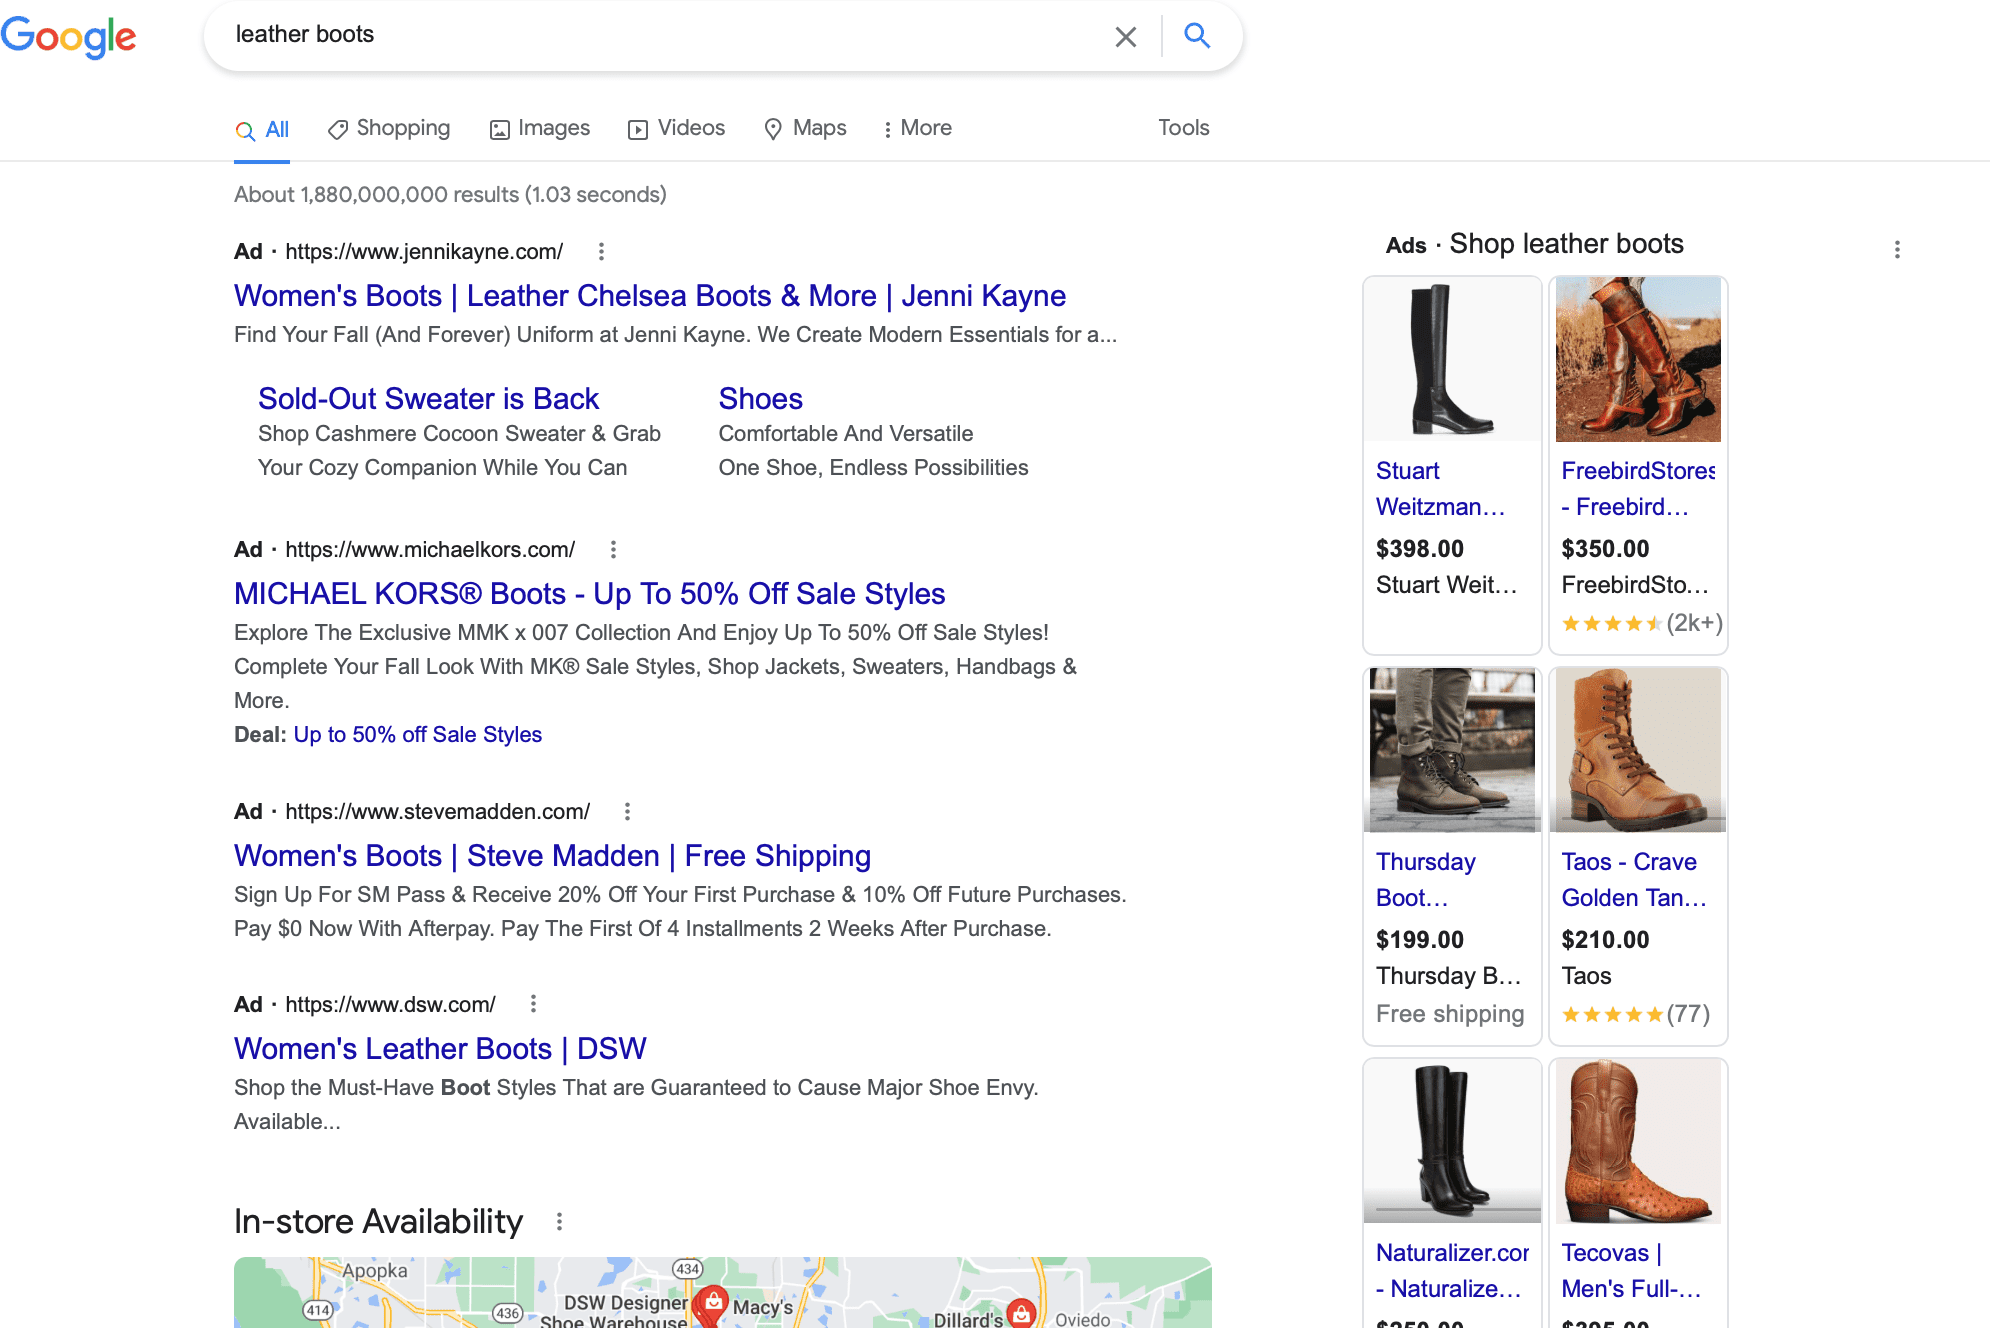1990x1328 pixels.
Task: Open MICHAEL KORS Boots sale ad link
Action: click(589, 594)
